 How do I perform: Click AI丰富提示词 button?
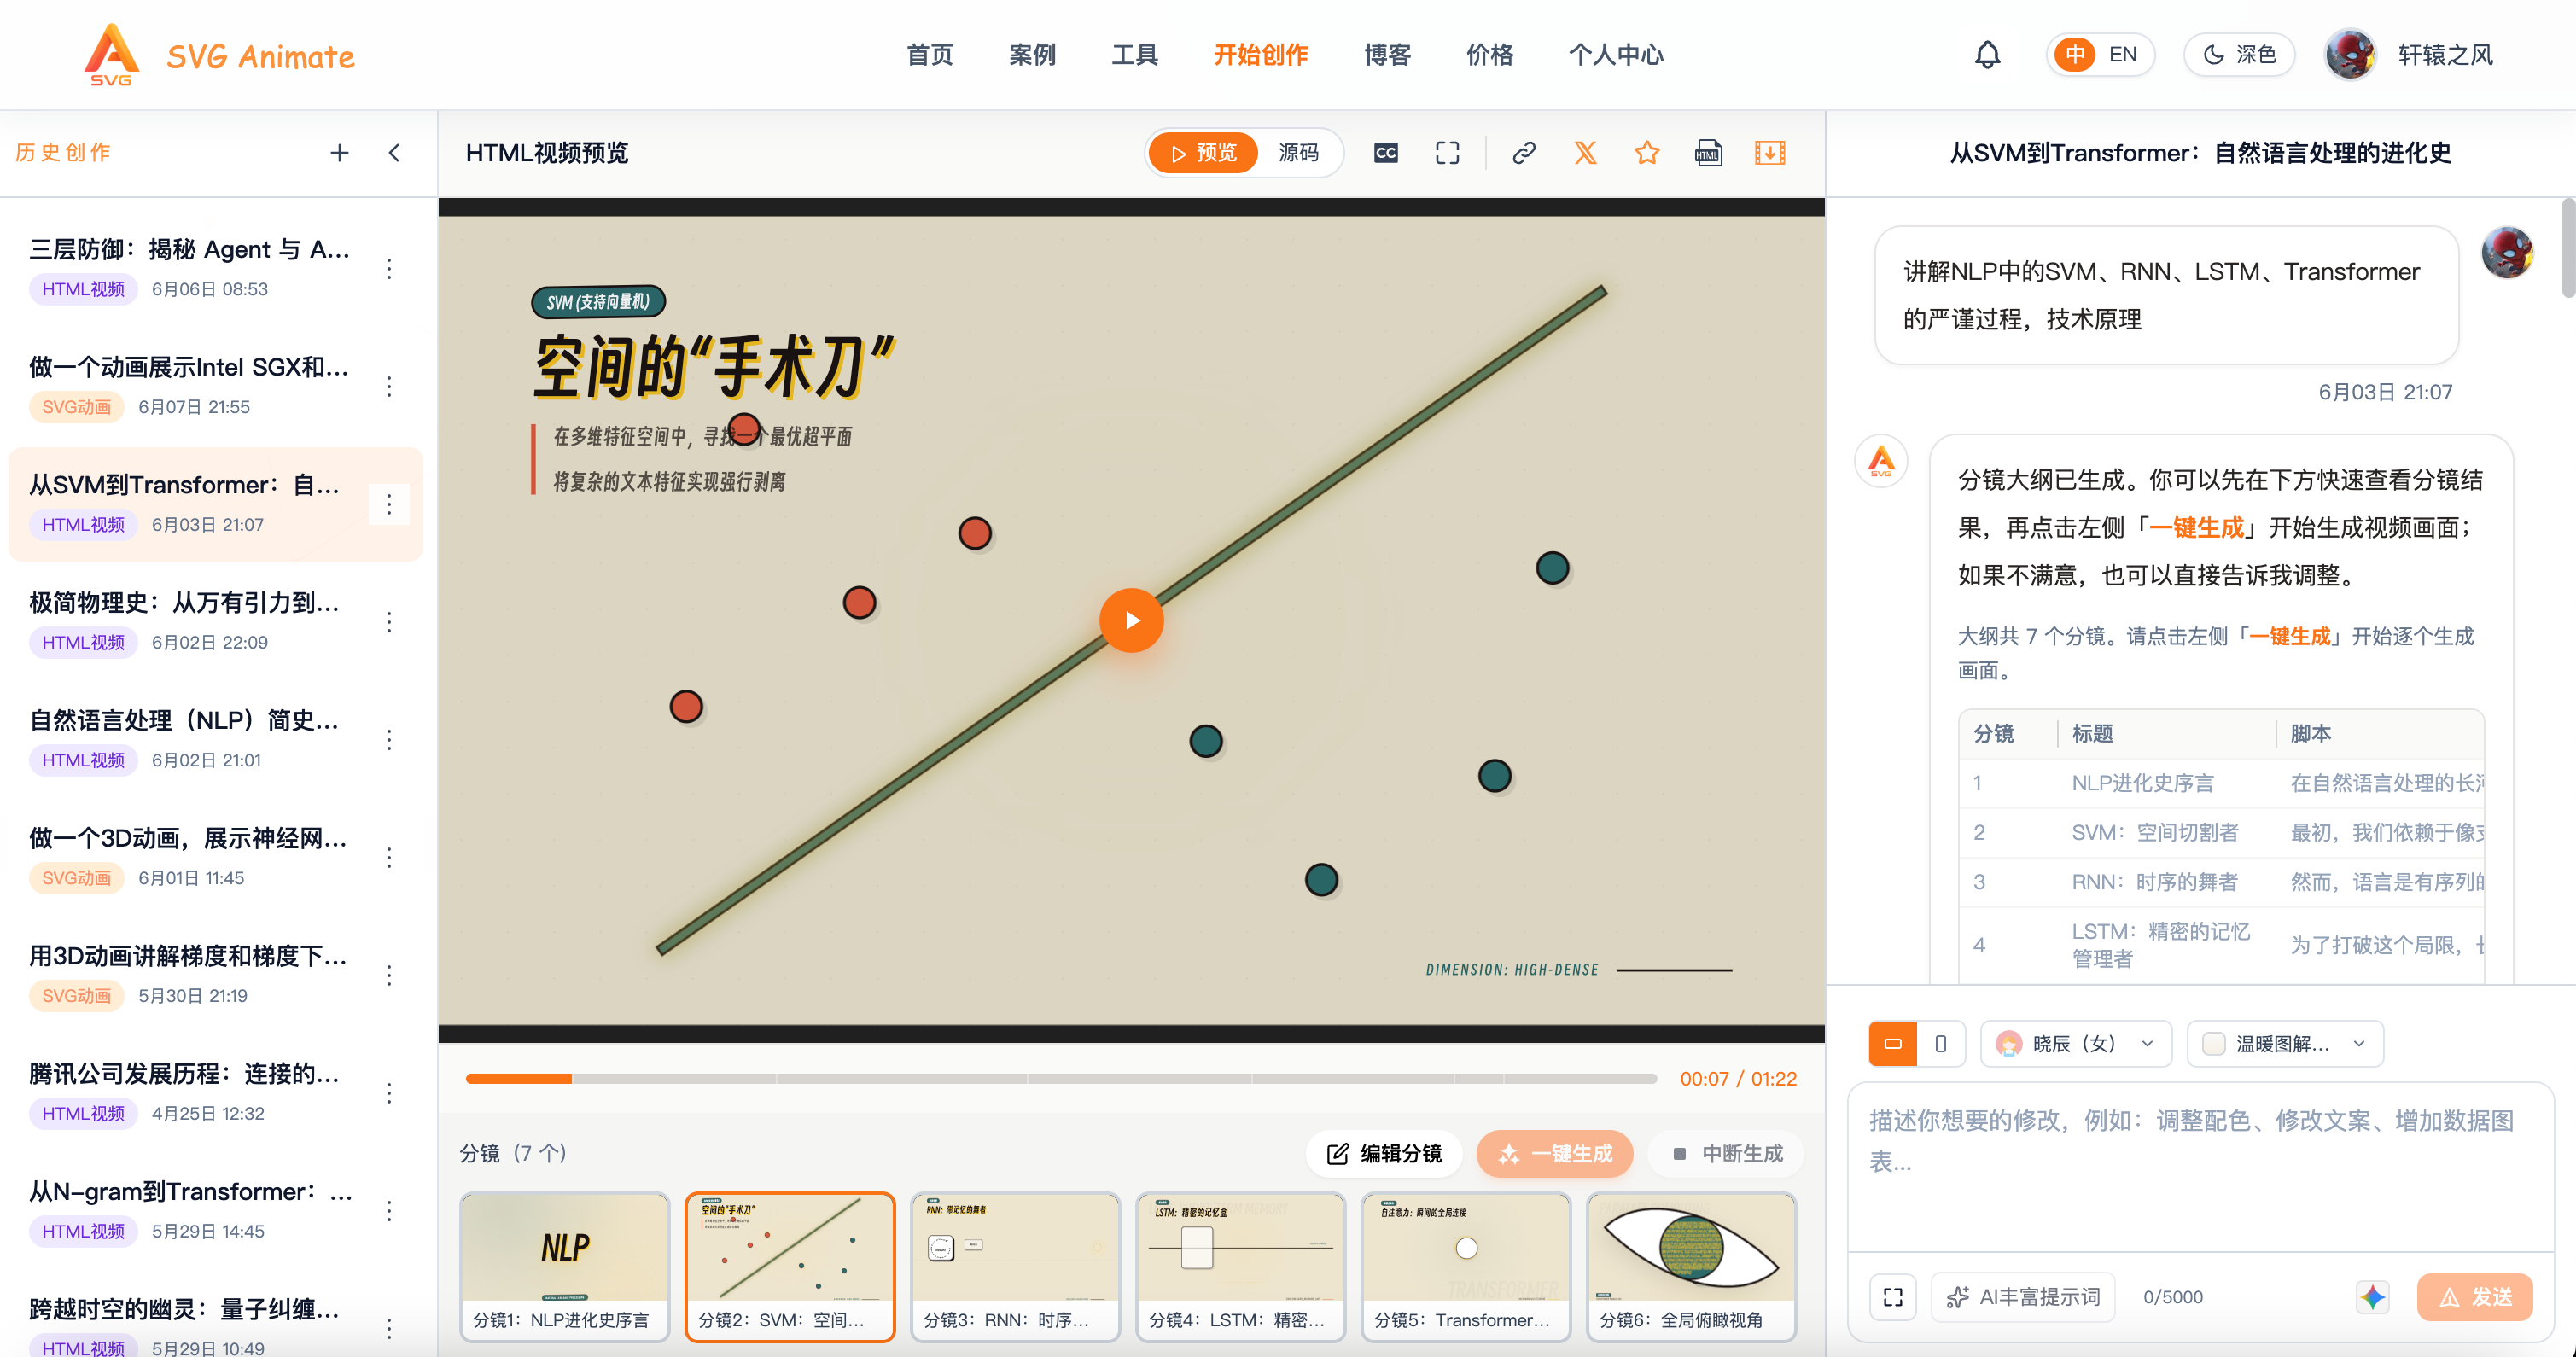point(2023,1297)
